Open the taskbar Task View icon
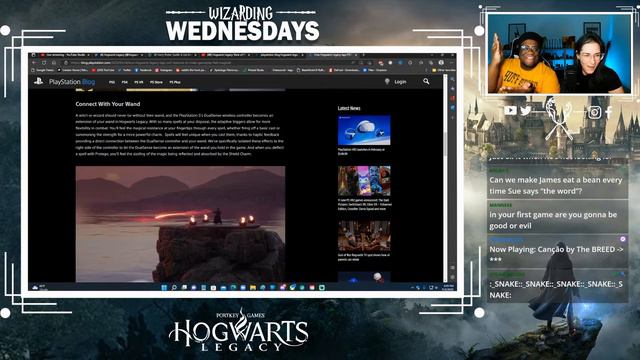 (184, 287)
